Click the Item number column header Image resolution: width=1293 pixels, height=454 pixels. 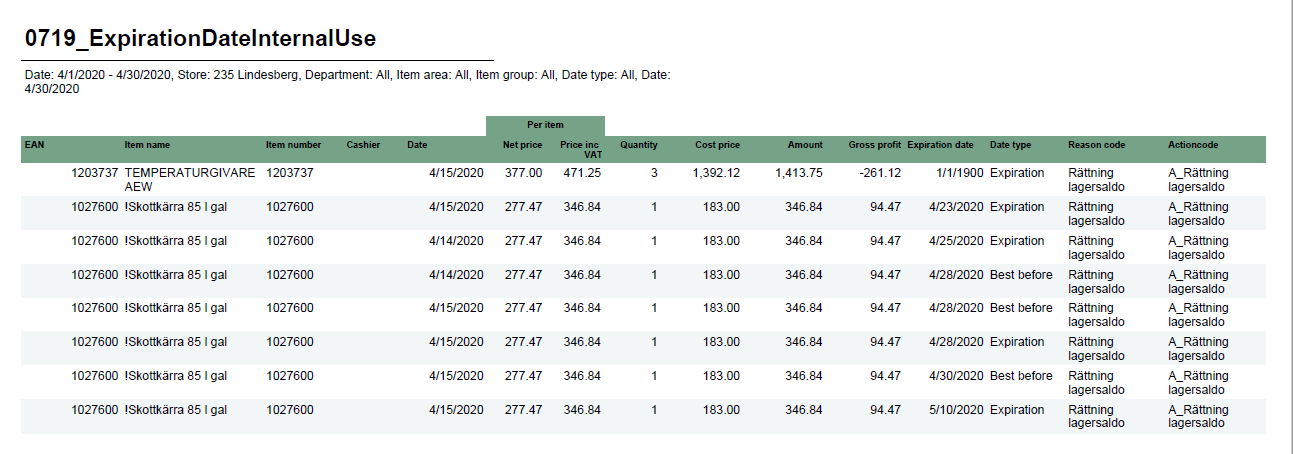(x=293, y=145)
